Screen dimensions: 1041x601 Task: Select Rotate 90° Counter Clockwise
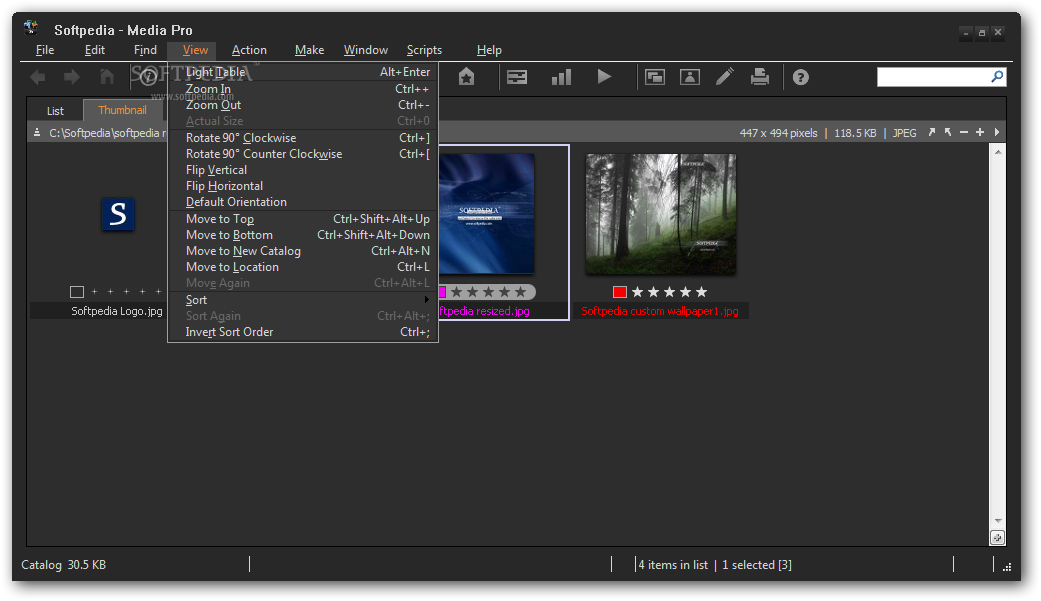point(303,154)
